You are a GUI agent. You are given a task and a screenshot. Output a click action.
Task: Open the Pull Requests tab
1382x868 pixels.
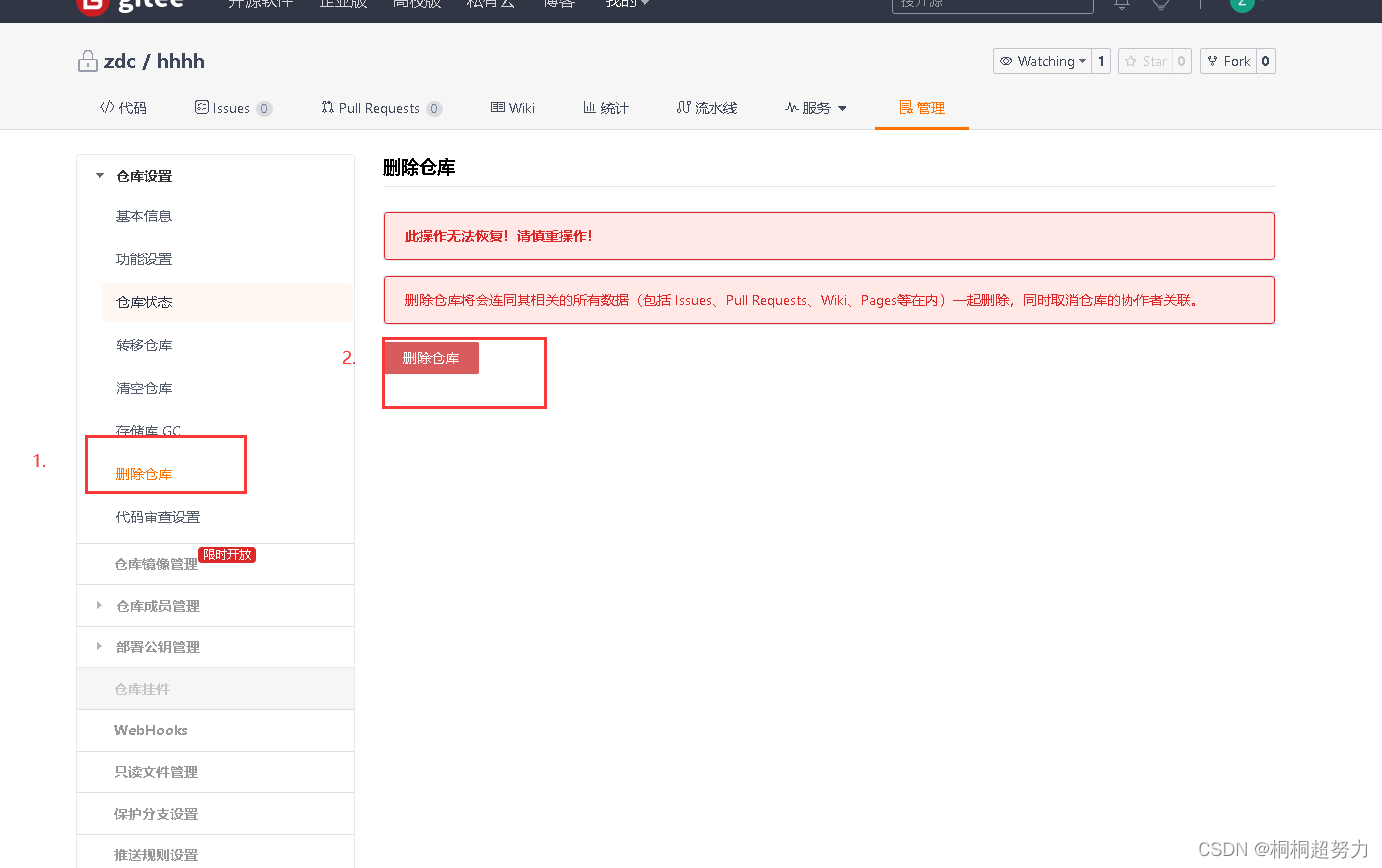coord(381,108)
